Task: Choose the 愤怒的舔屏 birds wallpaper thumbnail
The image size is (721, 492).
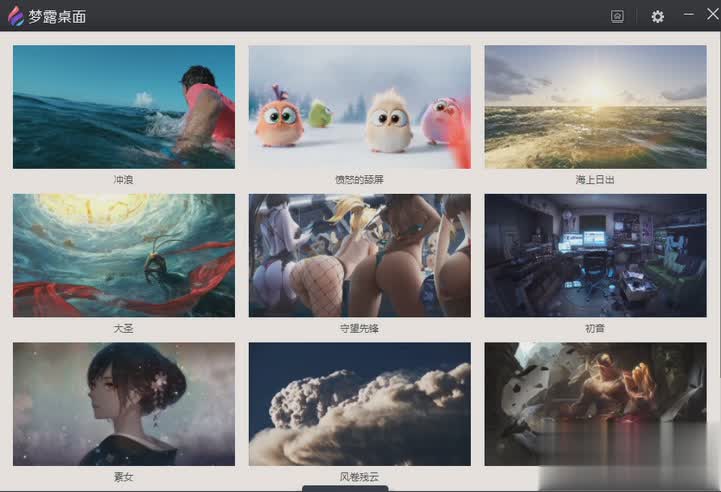Action: pyautogui.click(x=359, y=107)
